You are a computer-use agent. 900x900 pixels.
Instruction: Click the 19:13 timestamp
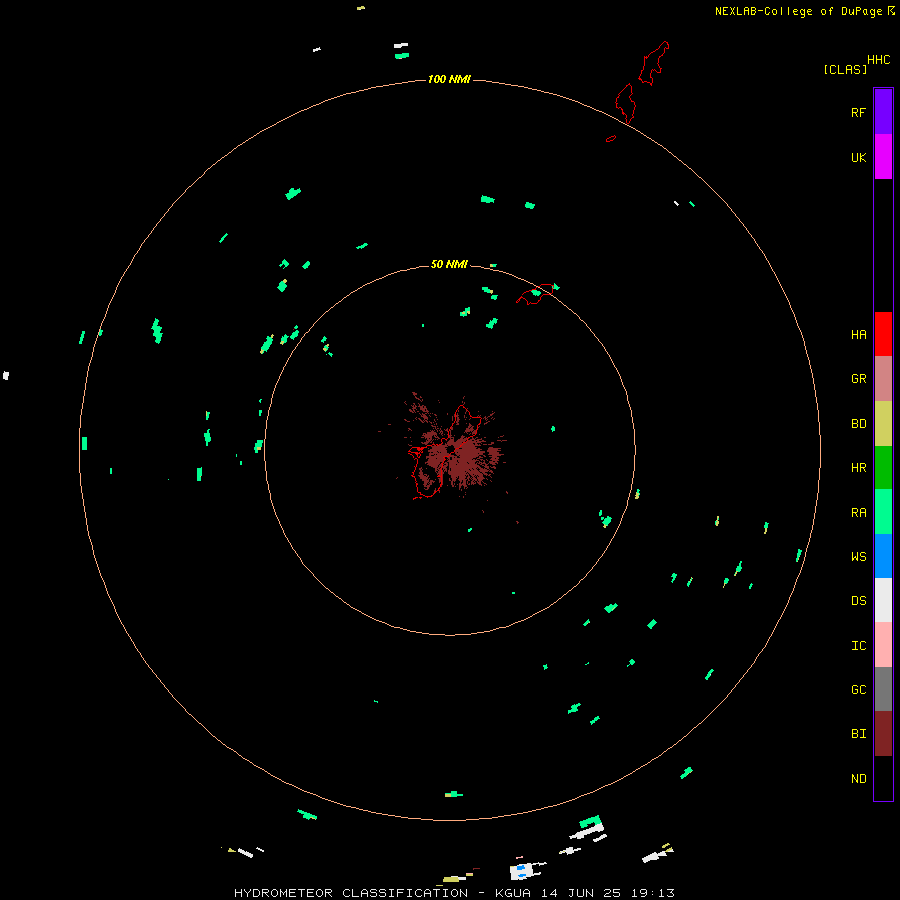[652, 893]
